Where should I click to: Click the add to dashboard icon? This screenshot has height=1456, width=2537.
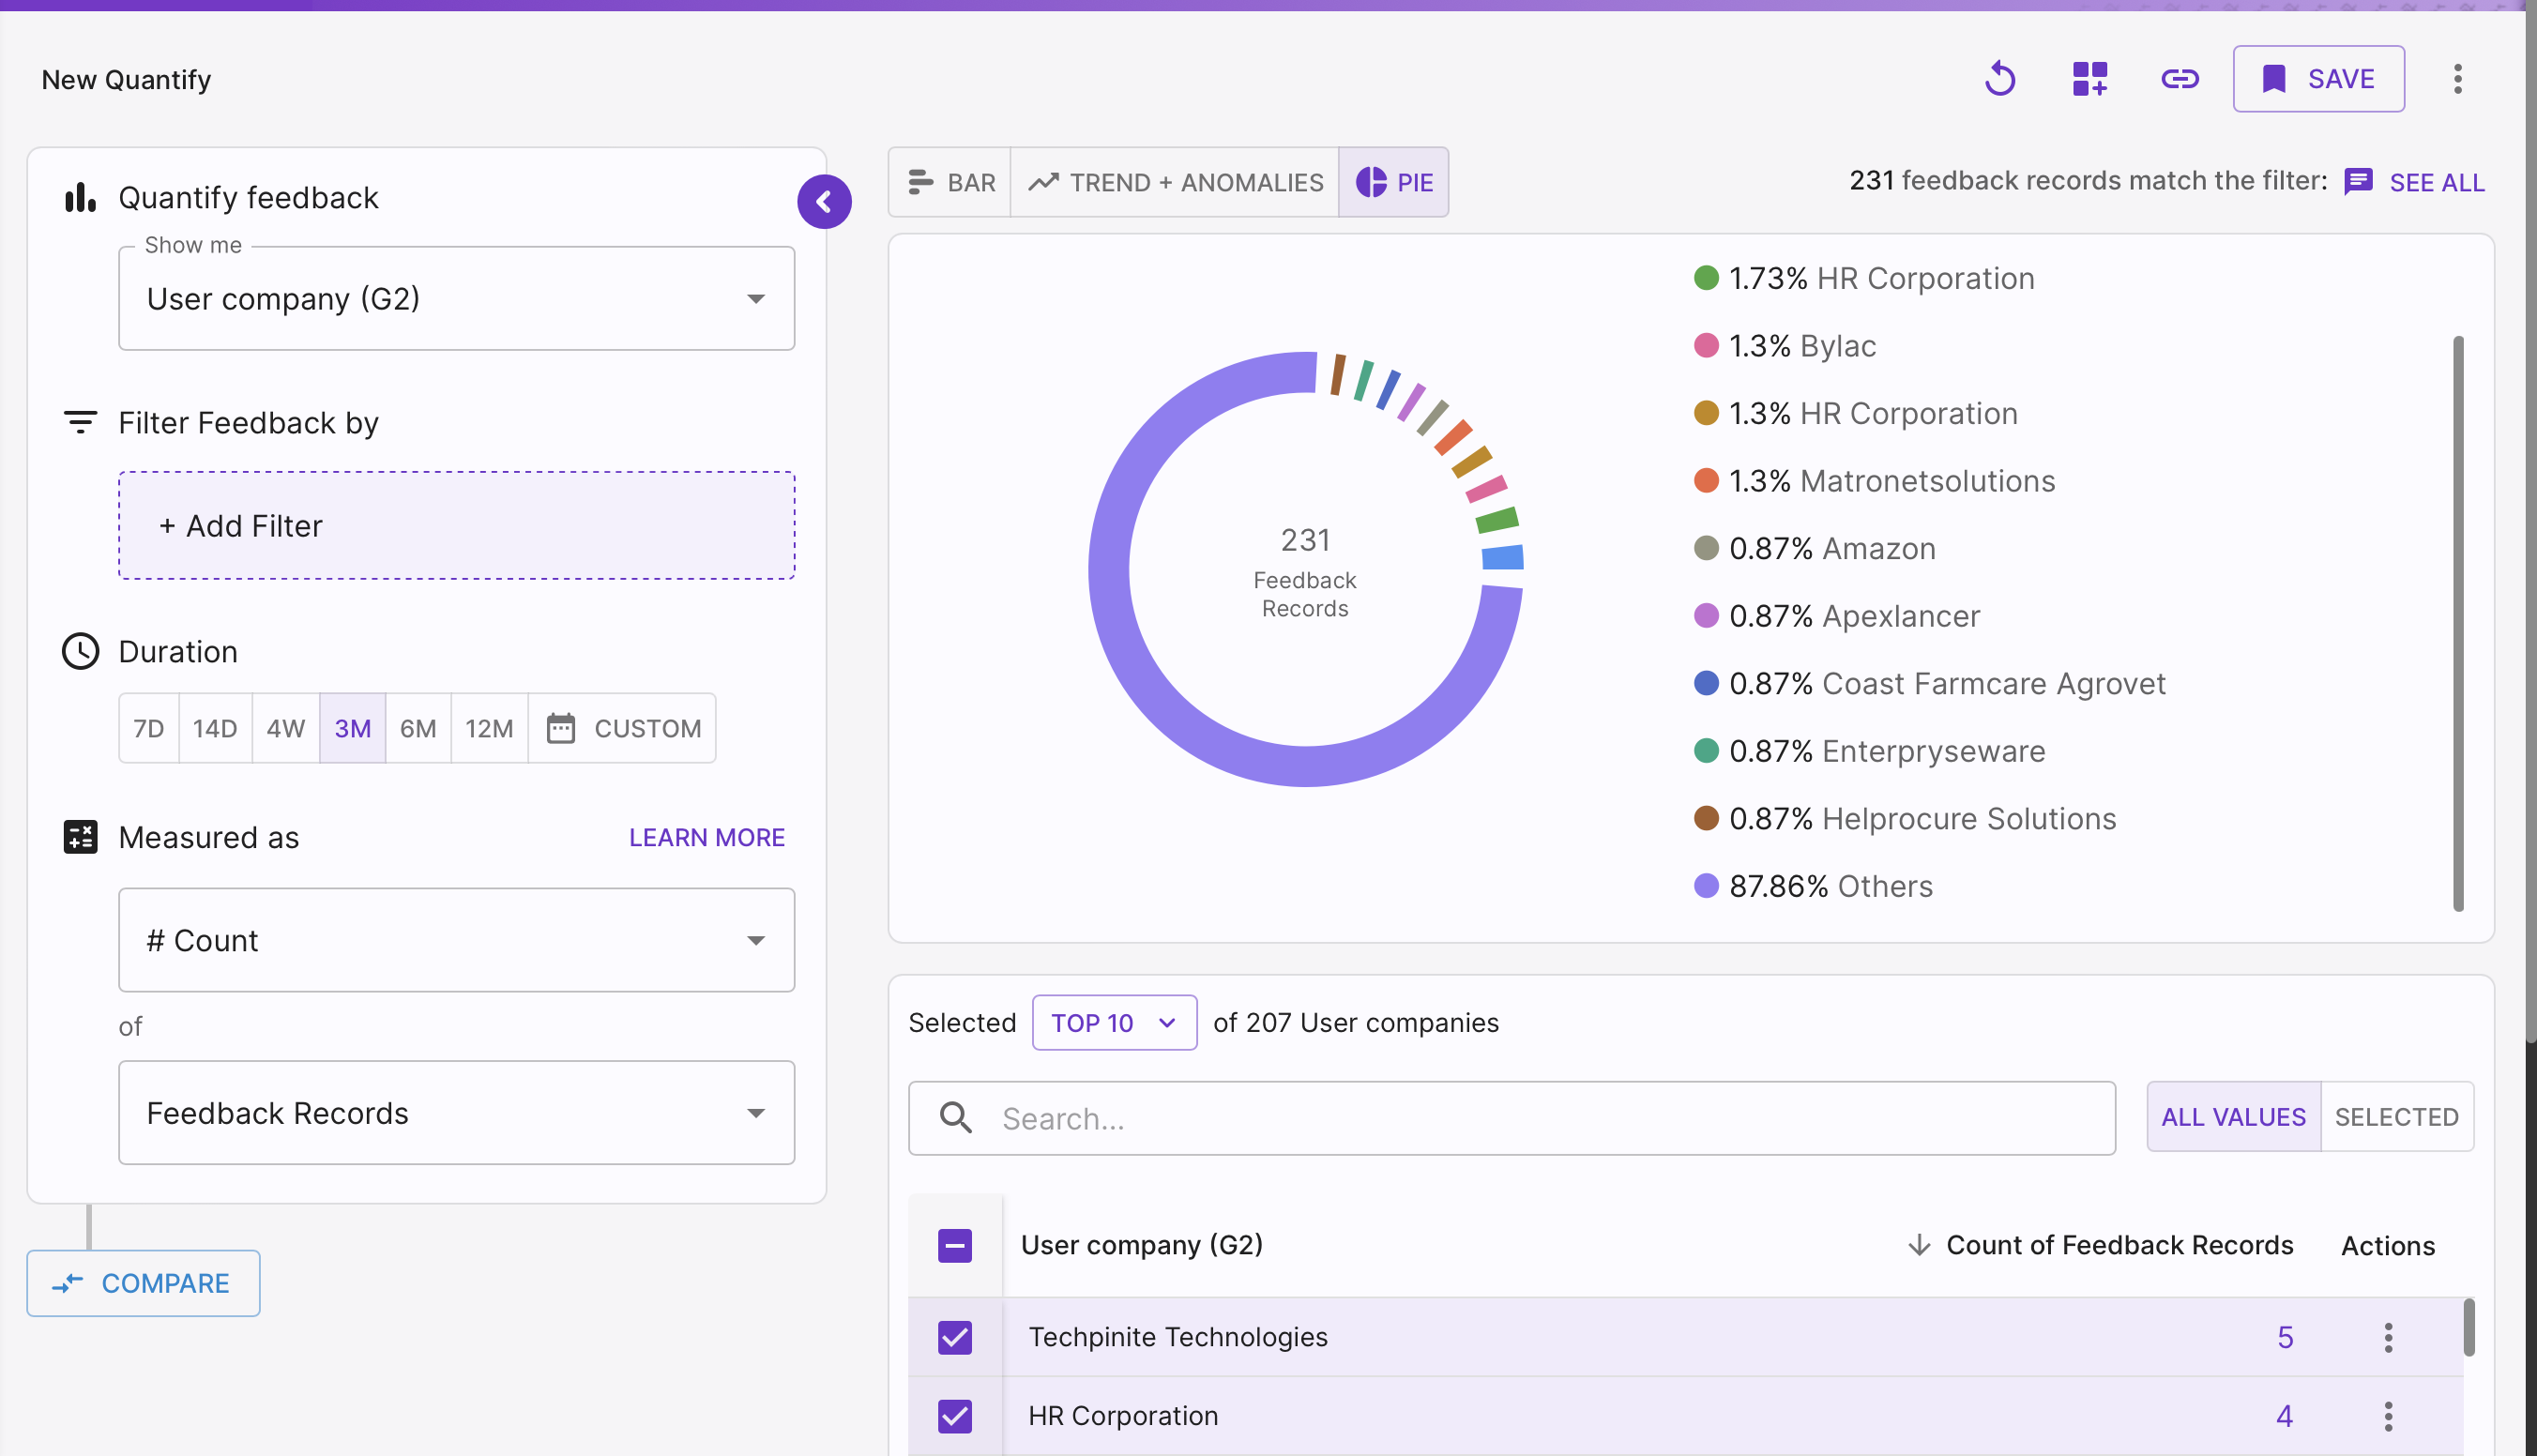[x=2090, y=79]
